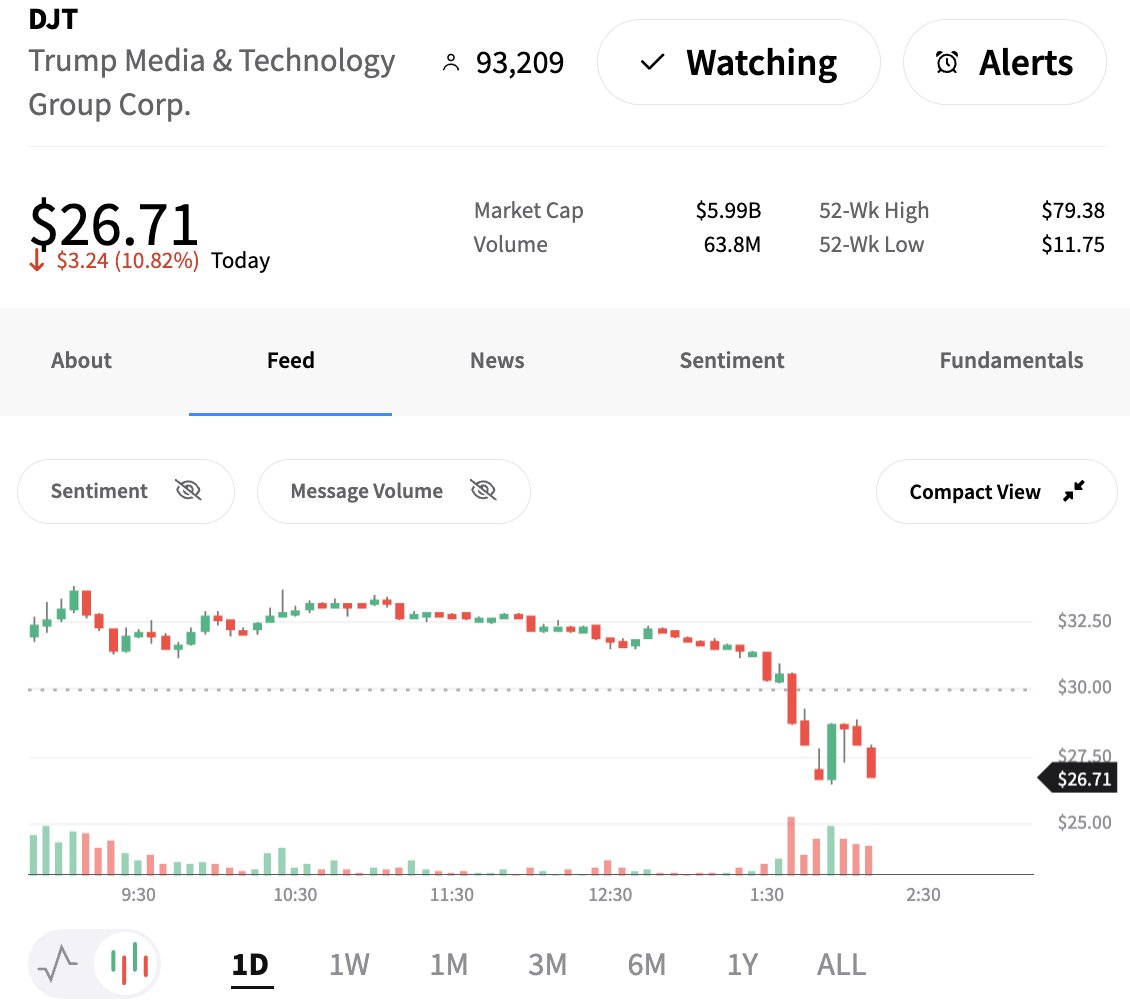Click the last red candlestick on chart

pos(871,762)
